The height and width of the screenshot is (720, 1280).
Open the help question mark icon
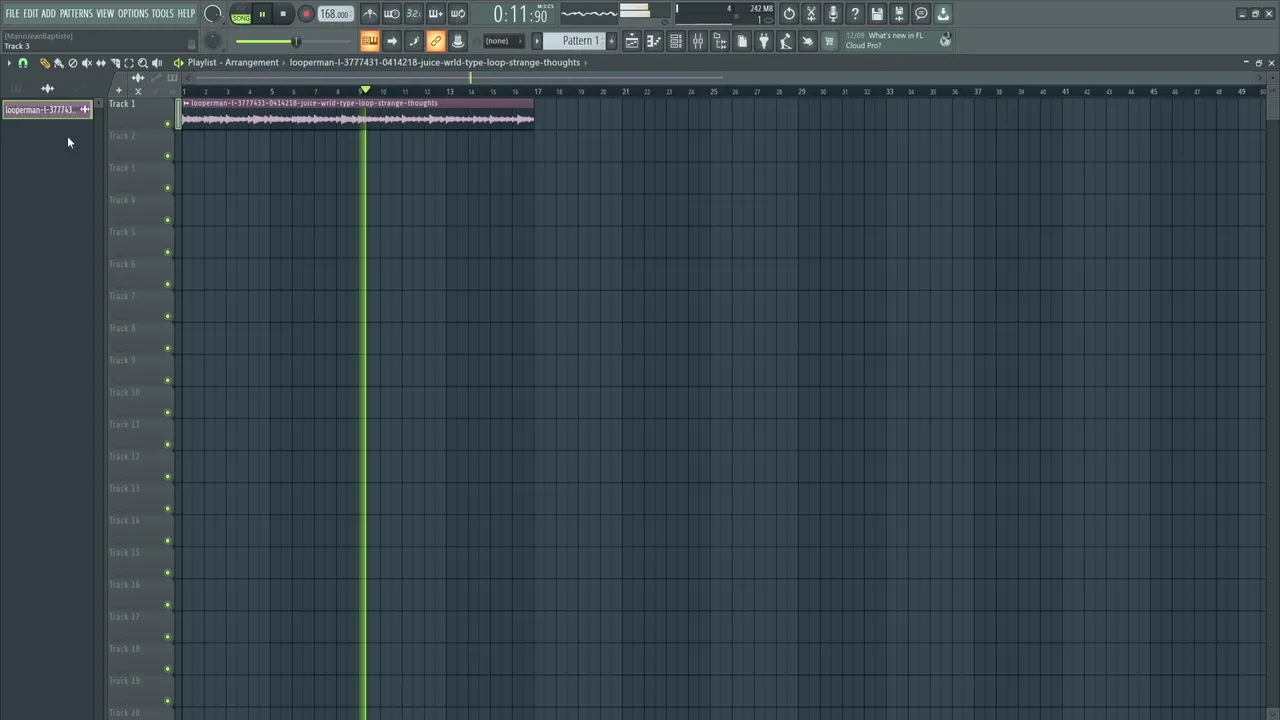[x=855, y=14]
